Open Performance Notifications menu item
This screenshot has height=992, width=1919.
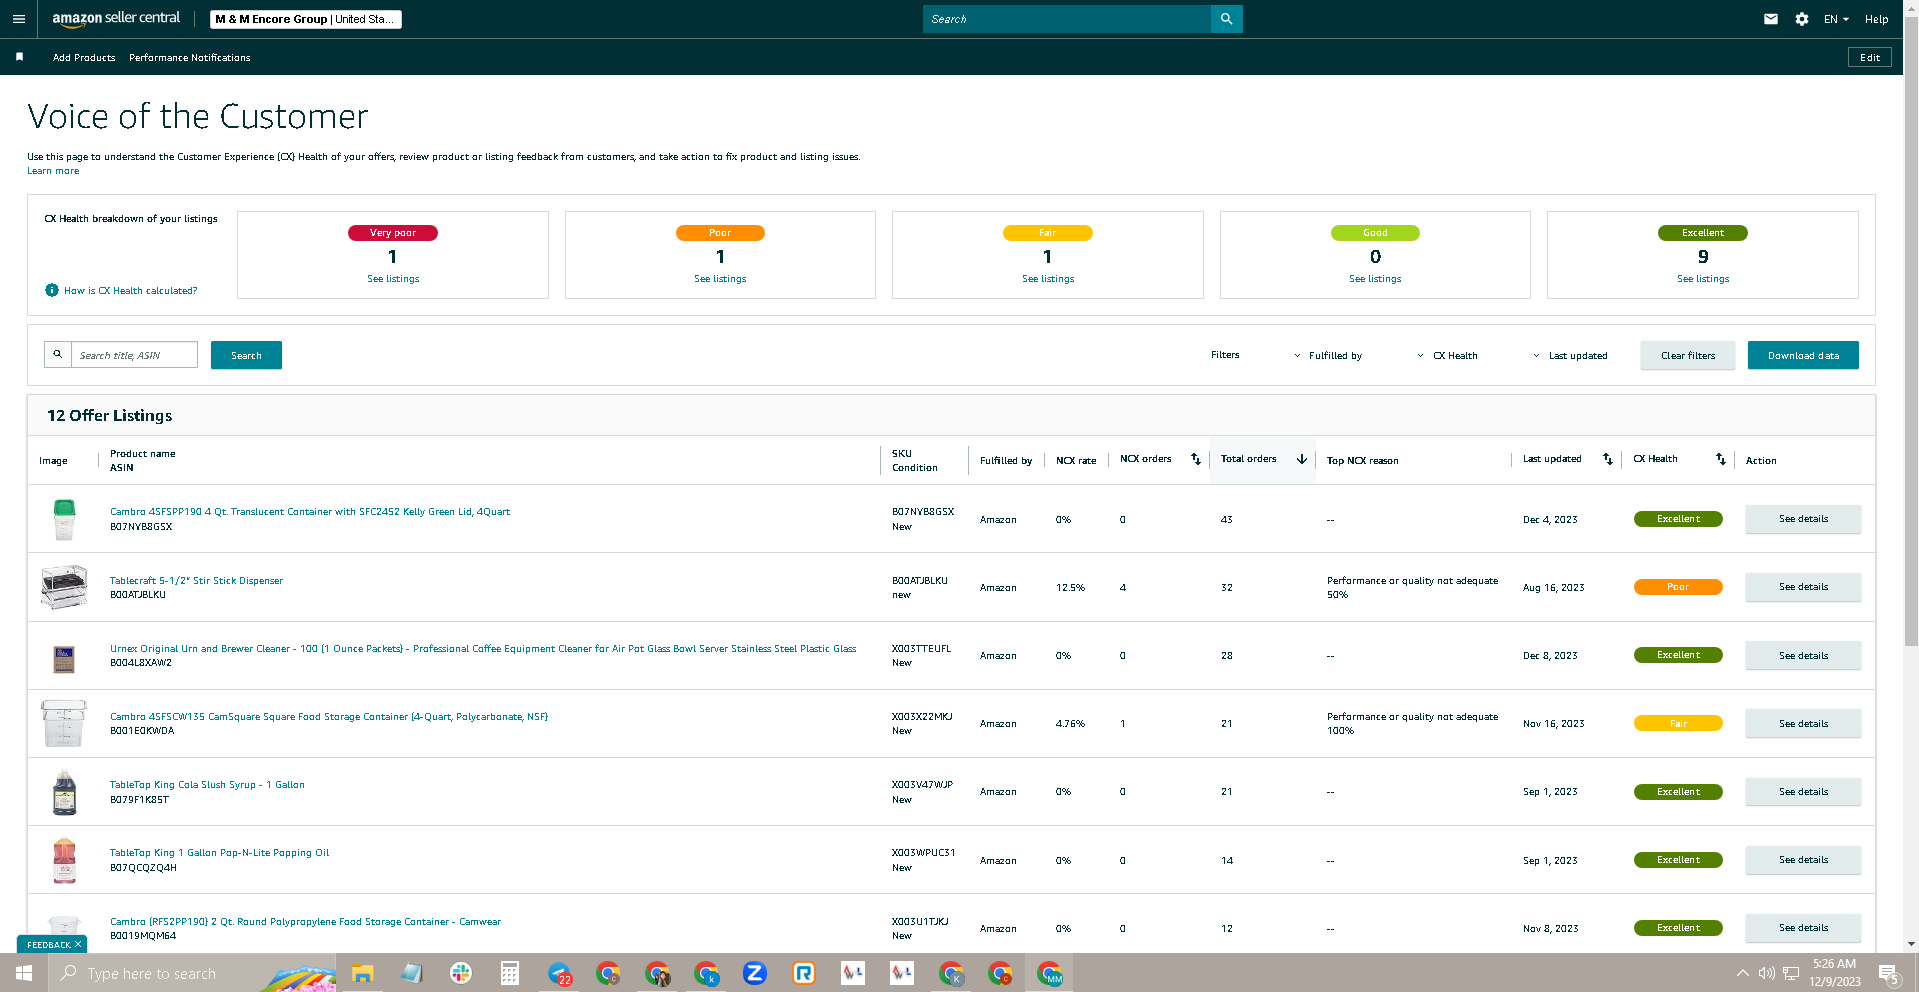point(190,58)
